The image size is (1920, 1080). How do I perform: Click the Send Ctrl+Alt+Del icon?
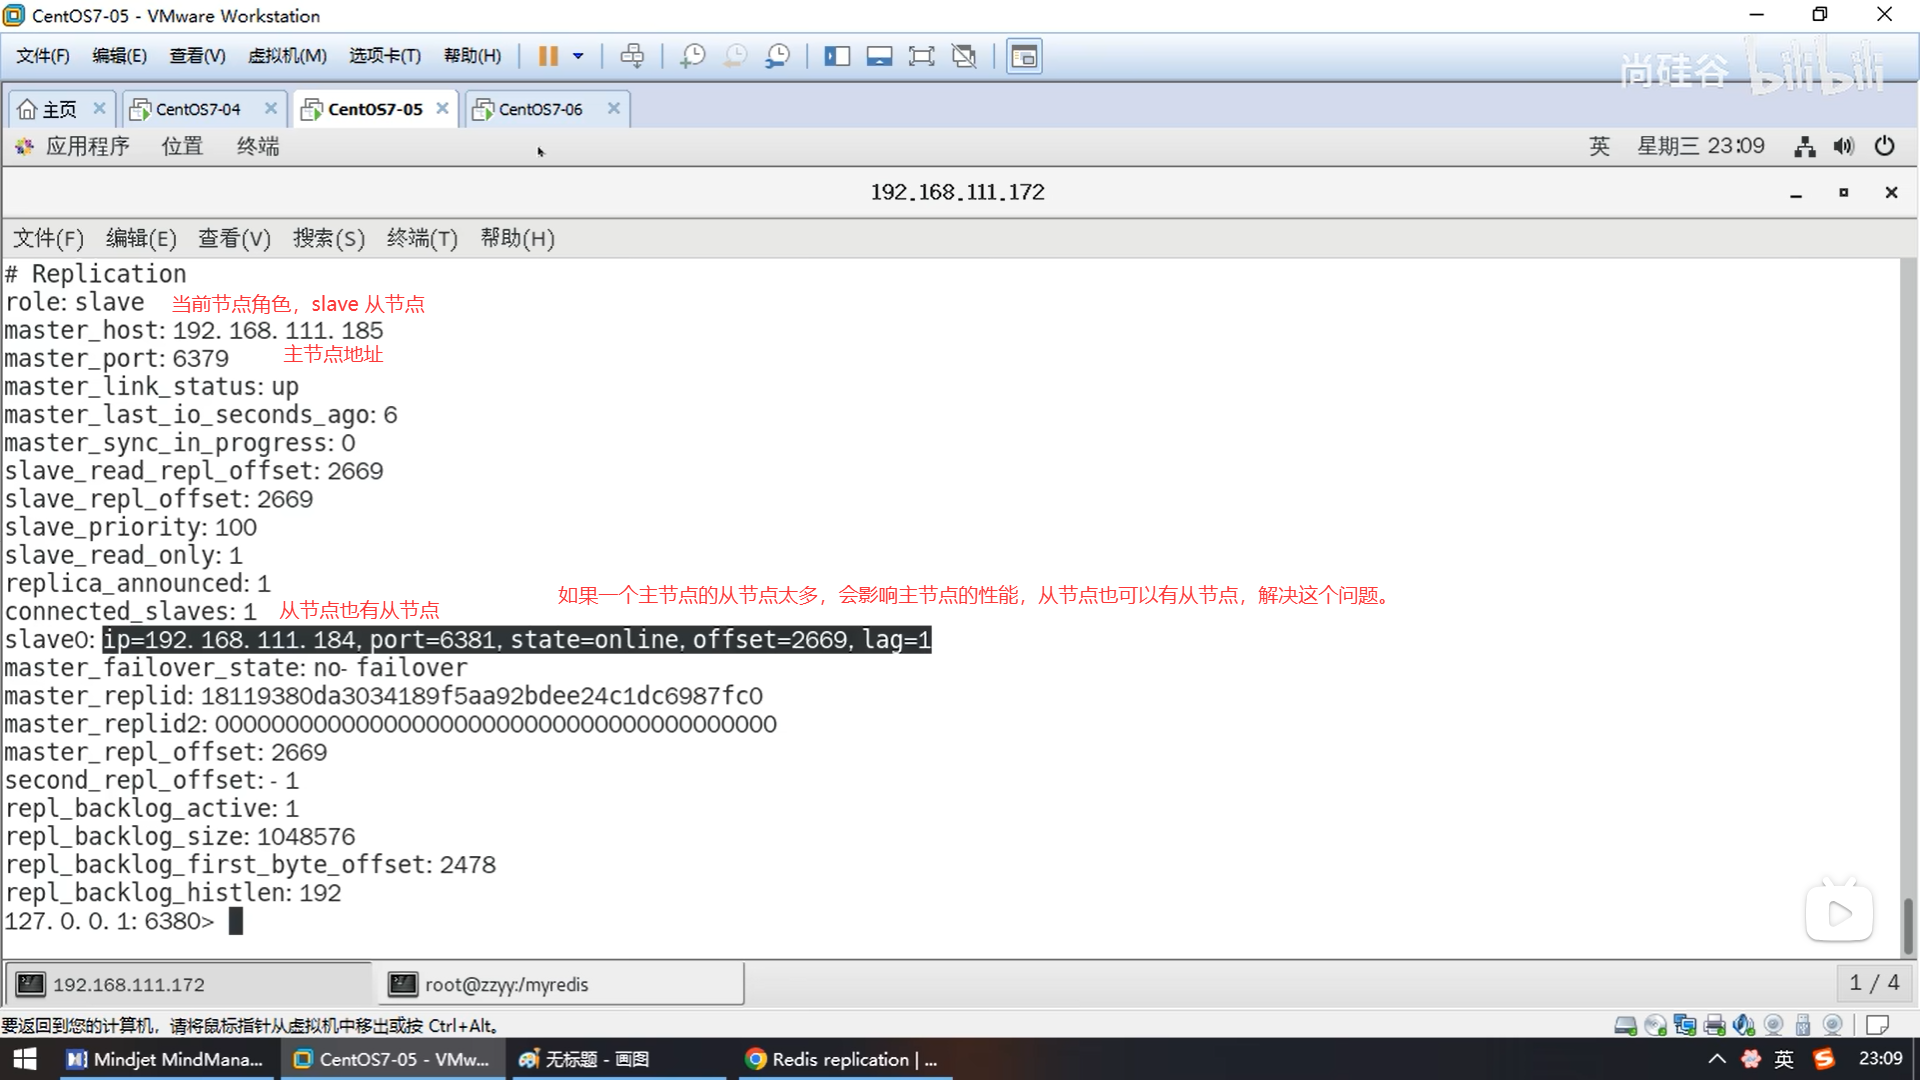tap(632, 56)
